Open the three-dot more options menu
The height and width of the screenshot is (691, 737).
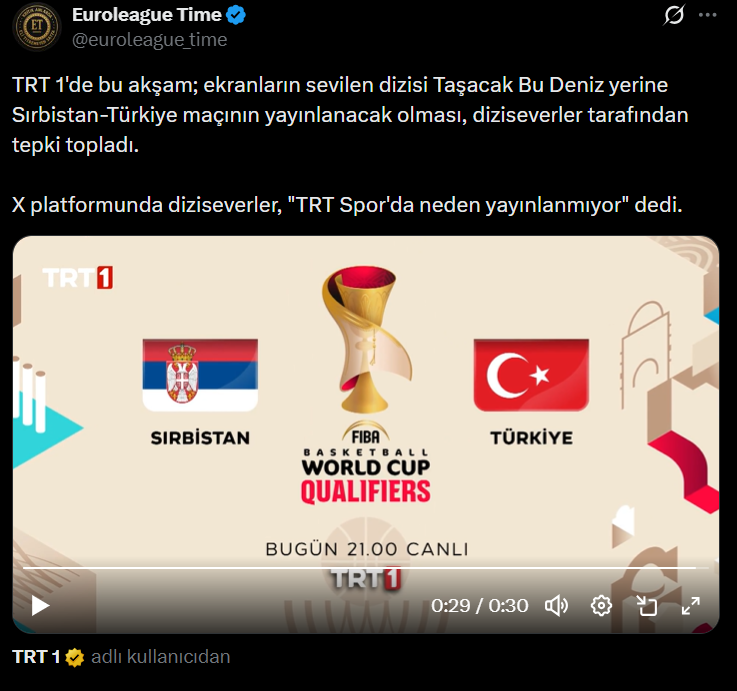tap(707, 15)
